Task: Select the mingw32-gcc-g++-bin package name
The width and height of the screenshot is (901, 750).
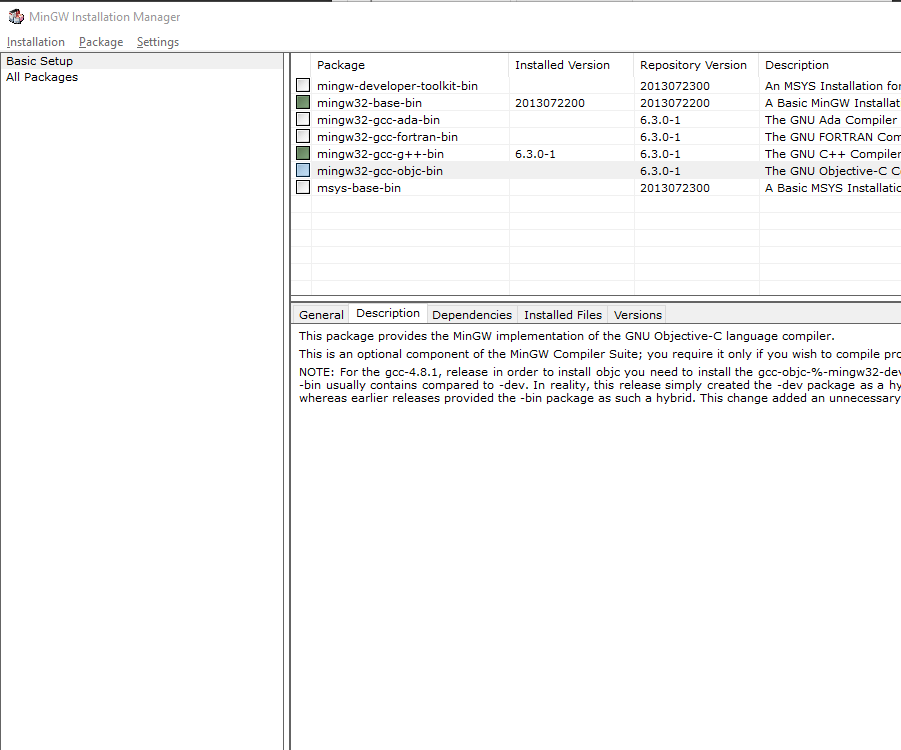Action: [x=380, y=154]
